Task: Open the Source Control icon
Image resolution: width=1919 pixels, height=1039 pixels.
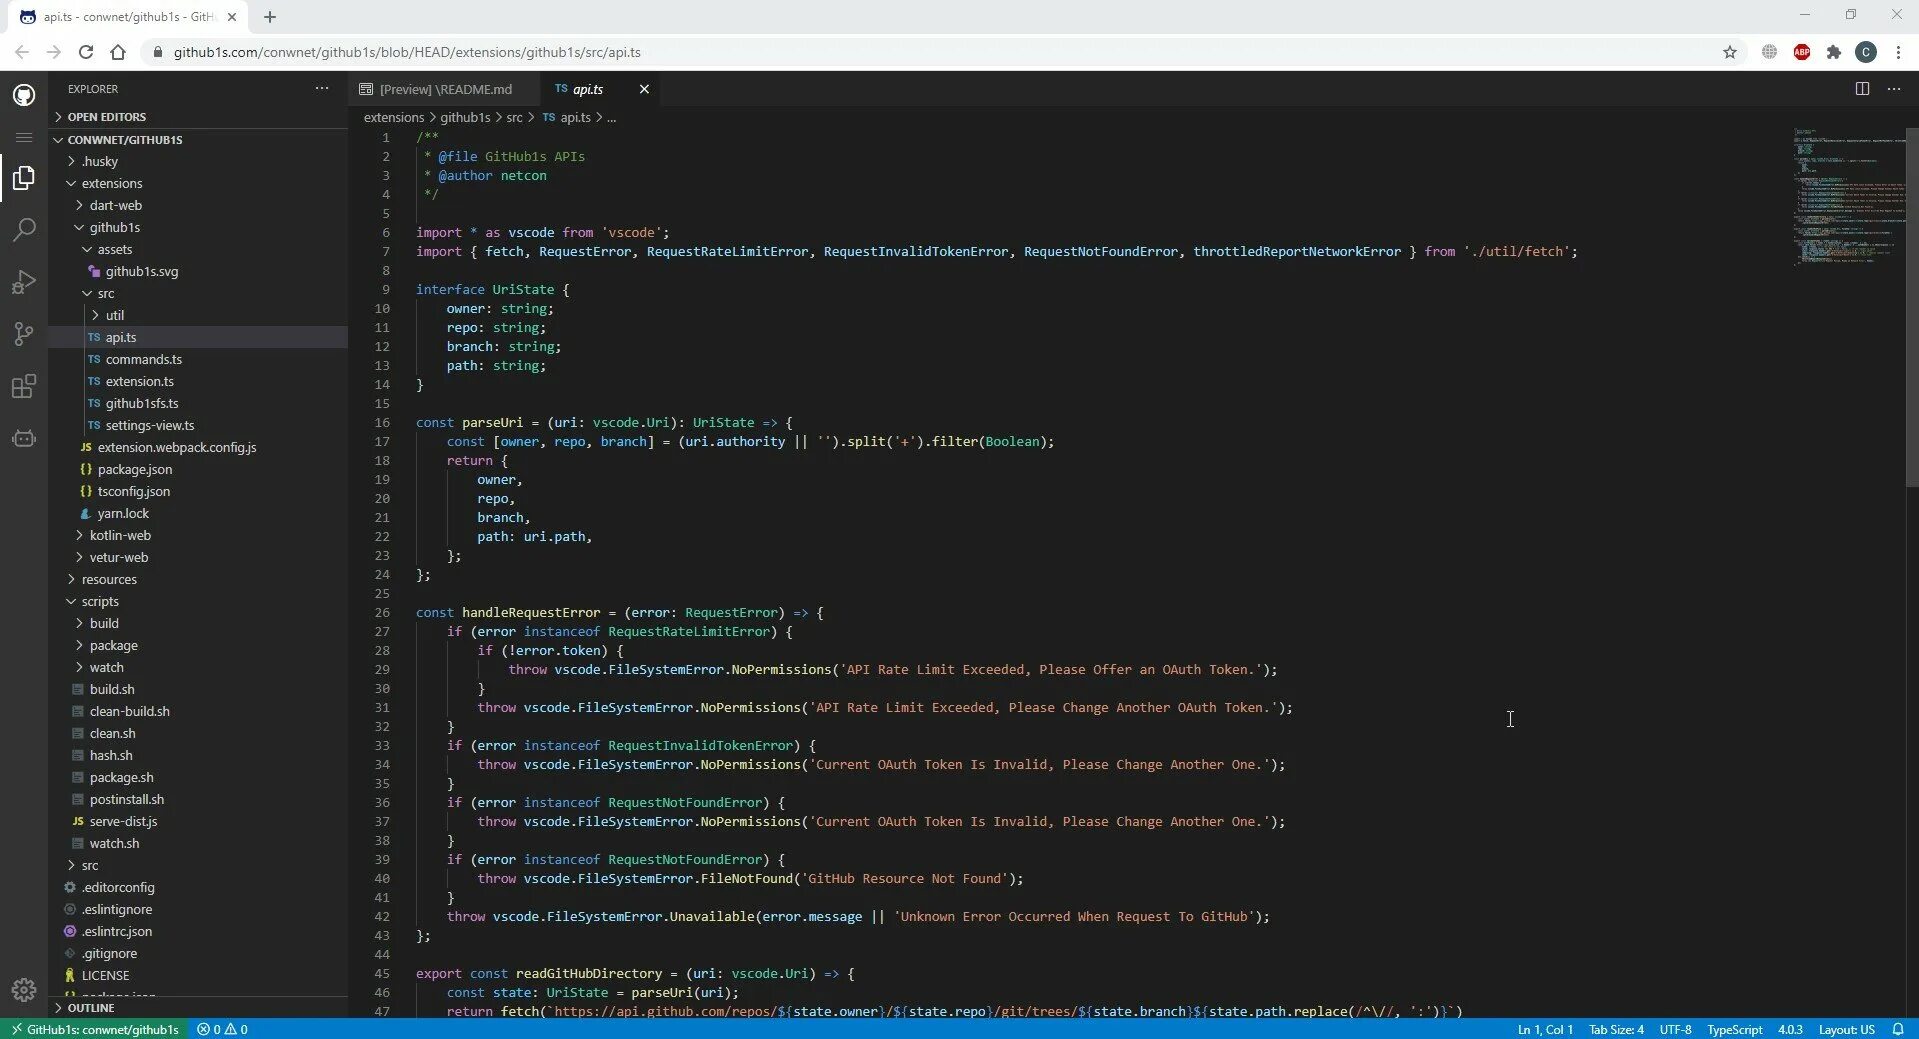Action: point(24,334)
